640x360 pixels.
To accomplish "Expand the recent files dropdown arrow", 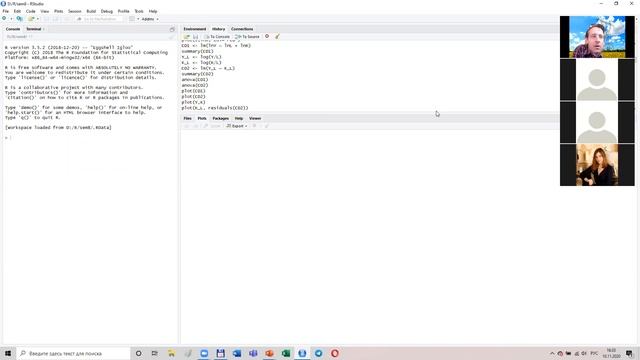I will [x=38, y=19].
